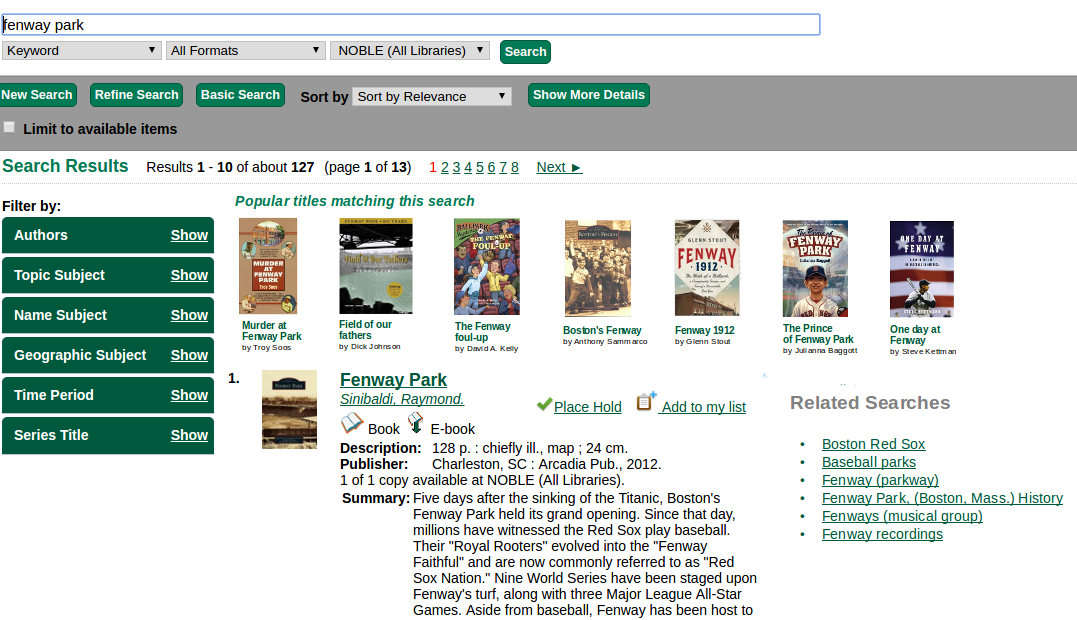The width and height of the screenshot is (1077, 620).
Task: Open Murder at Fenway Park cover thumbnail
Action: coord(268,266)
